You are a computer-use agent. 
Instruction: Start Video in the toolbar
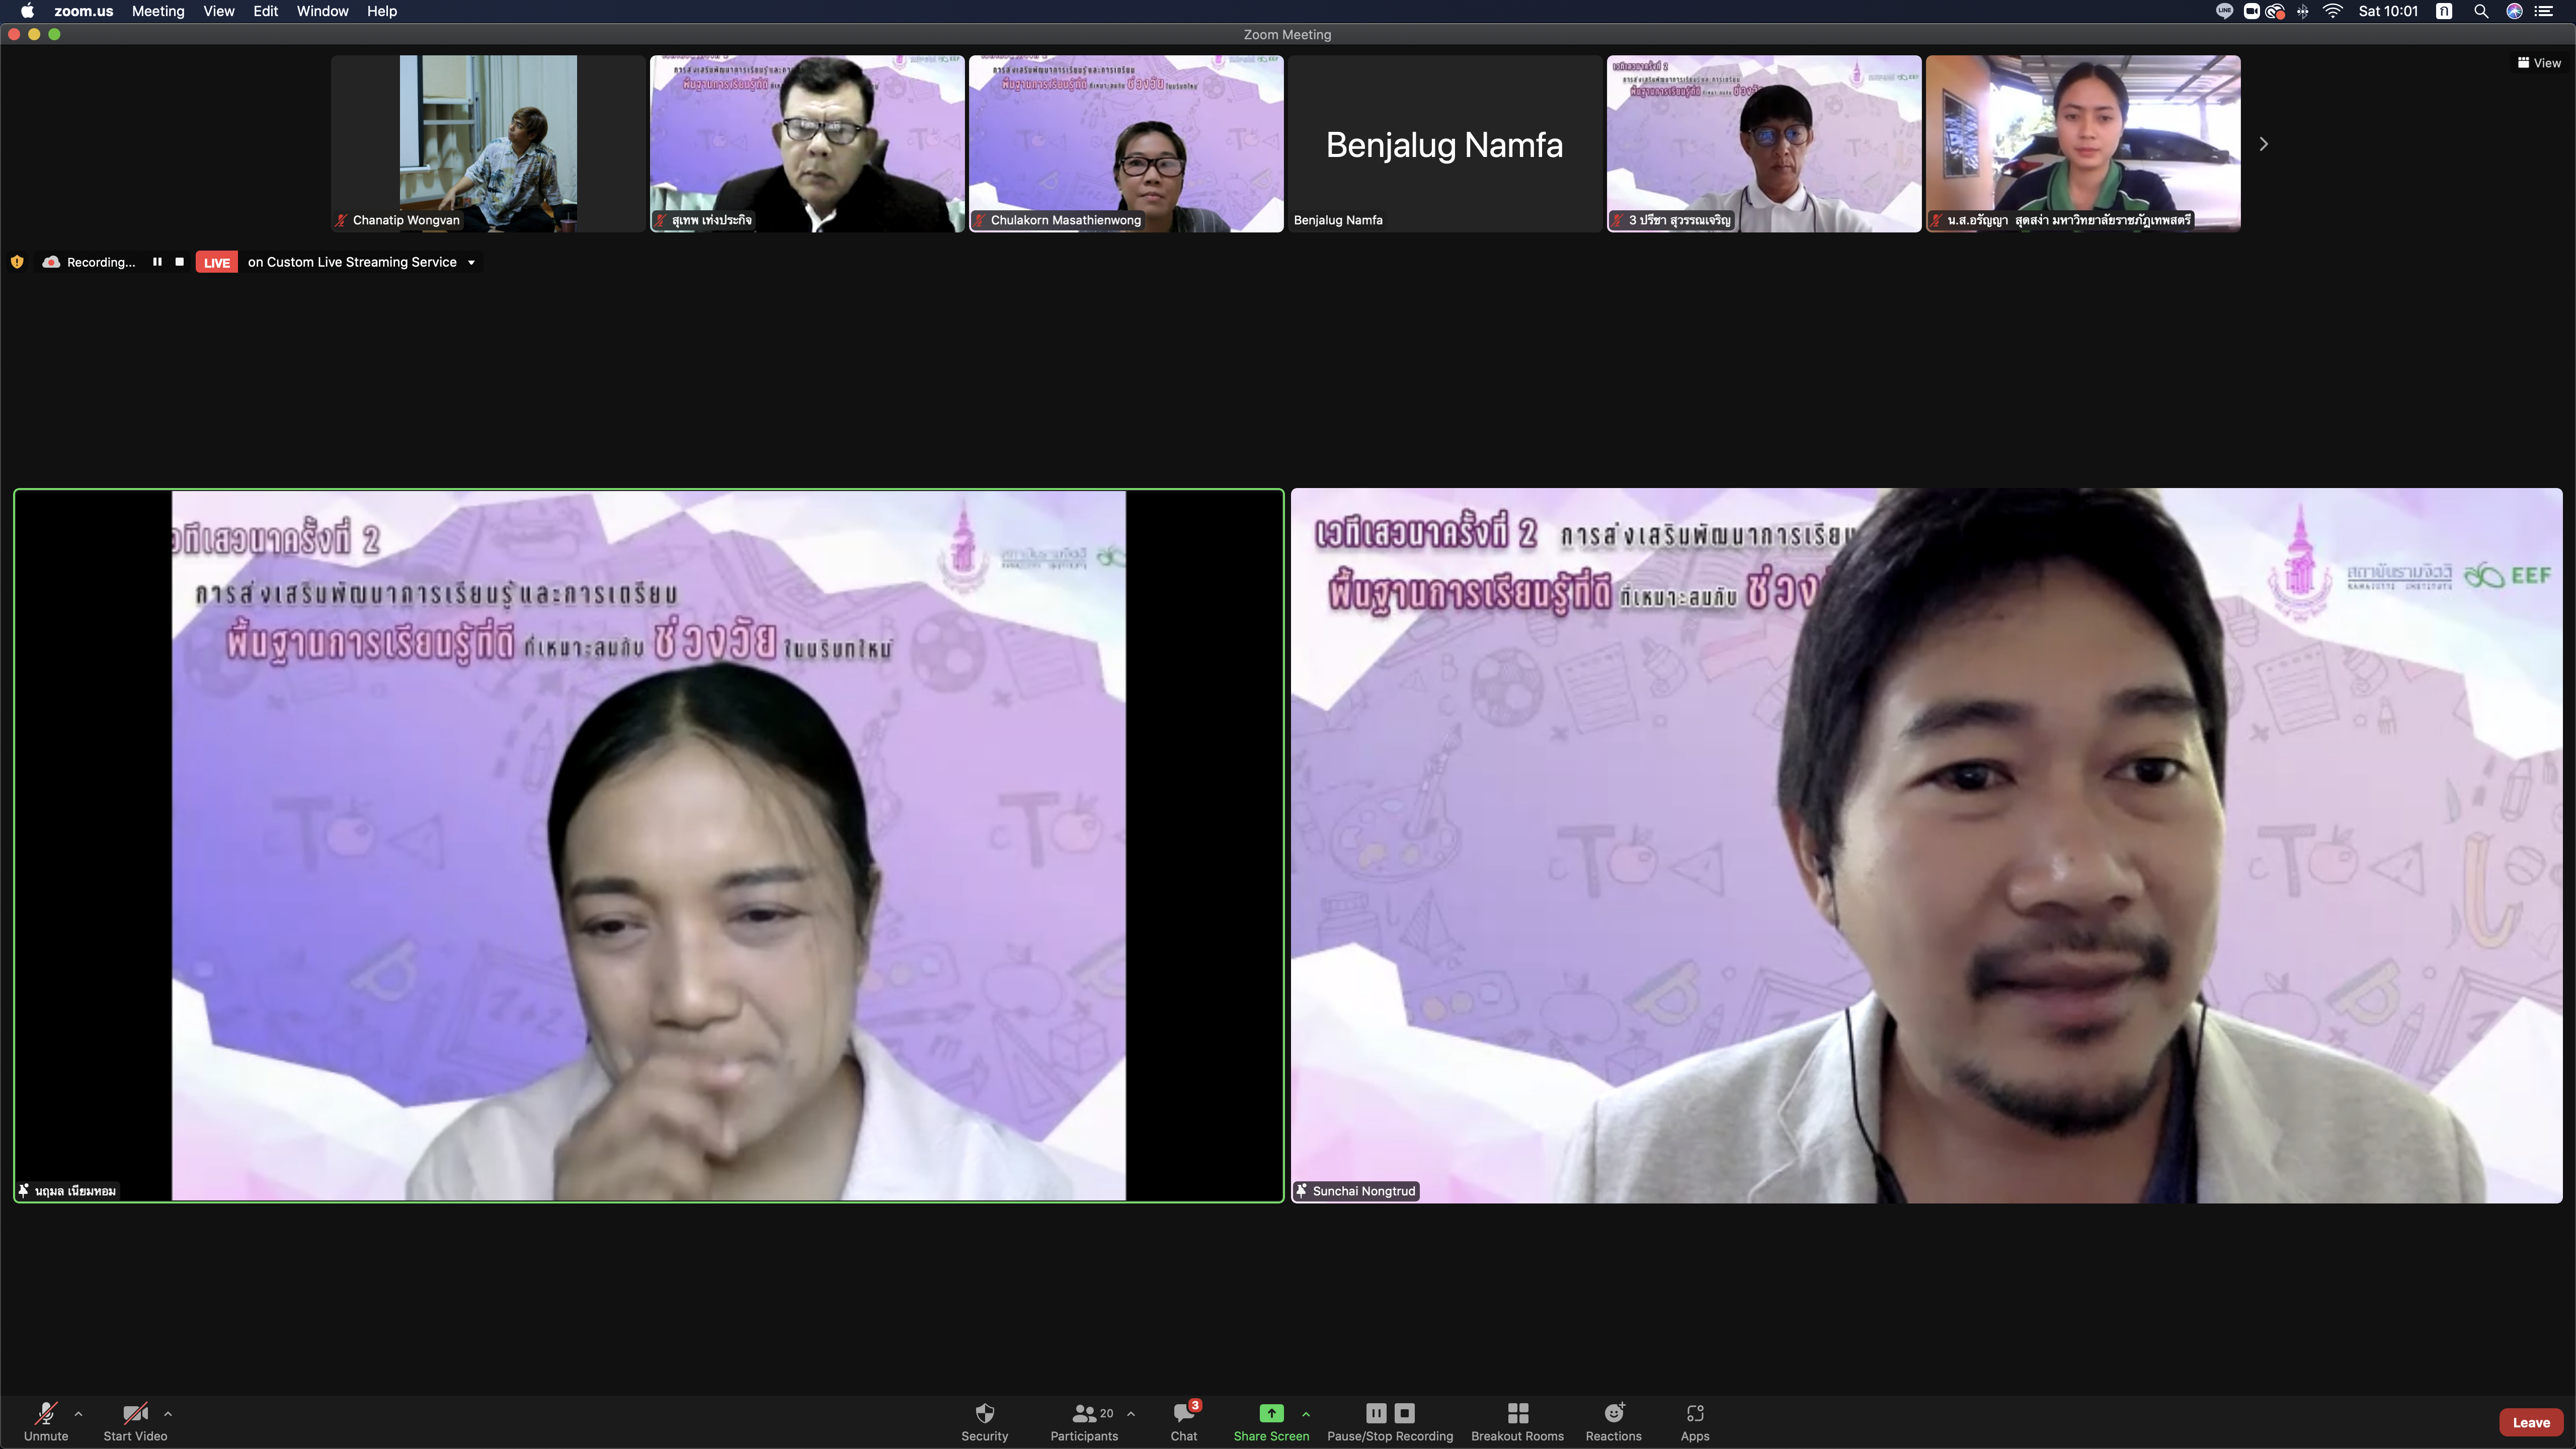(x=135, y=1421)
